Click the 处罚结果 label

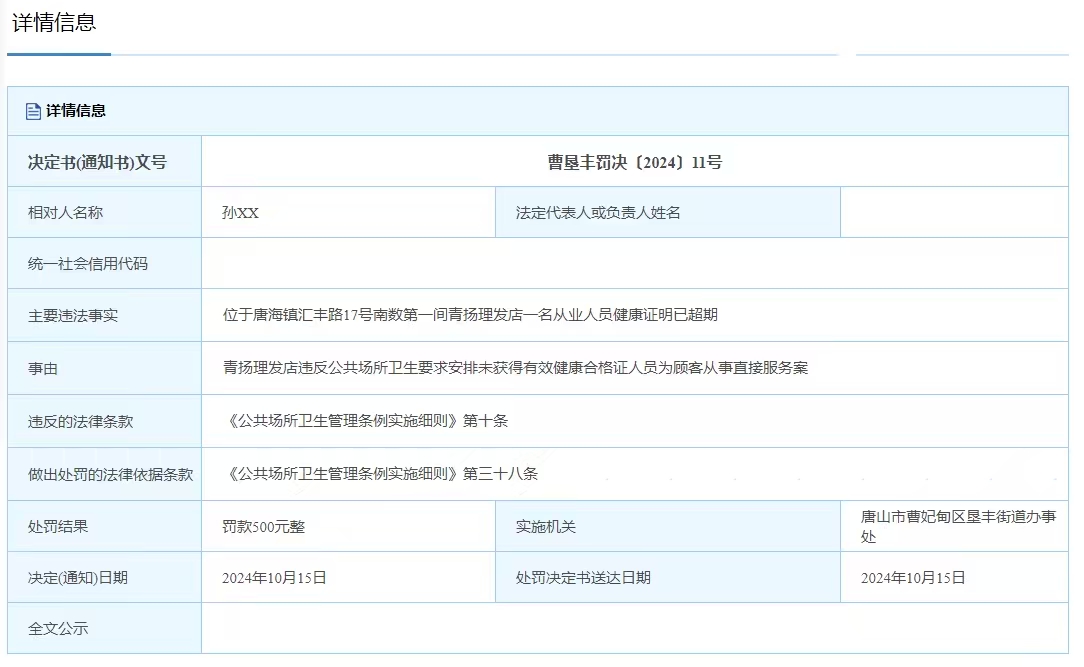click(57, 527)
